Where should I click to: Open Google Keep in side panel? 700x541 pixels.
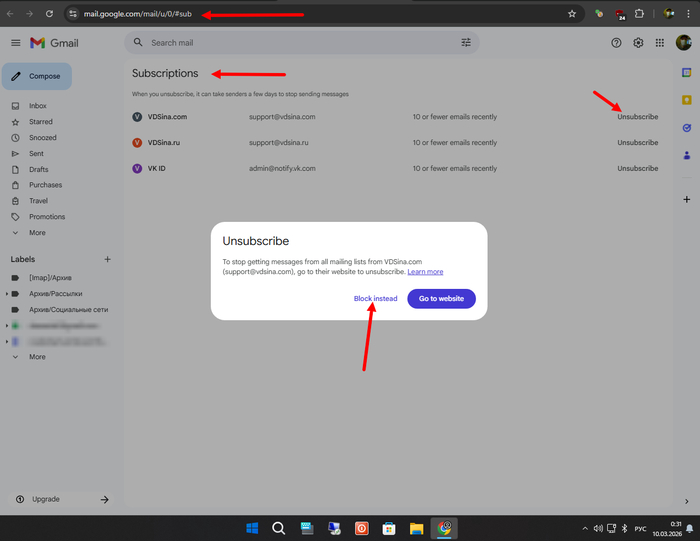pyautogui.click(x=687, y=100)
